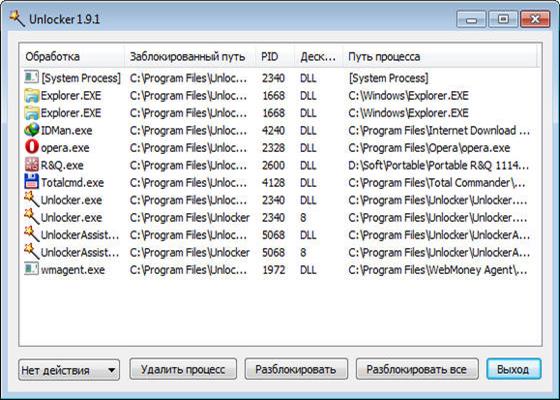Image resolution: width=560 pixels, height=400 pixels.
Task: Click the wmagent.exe process icon
Action: [31, 269]
